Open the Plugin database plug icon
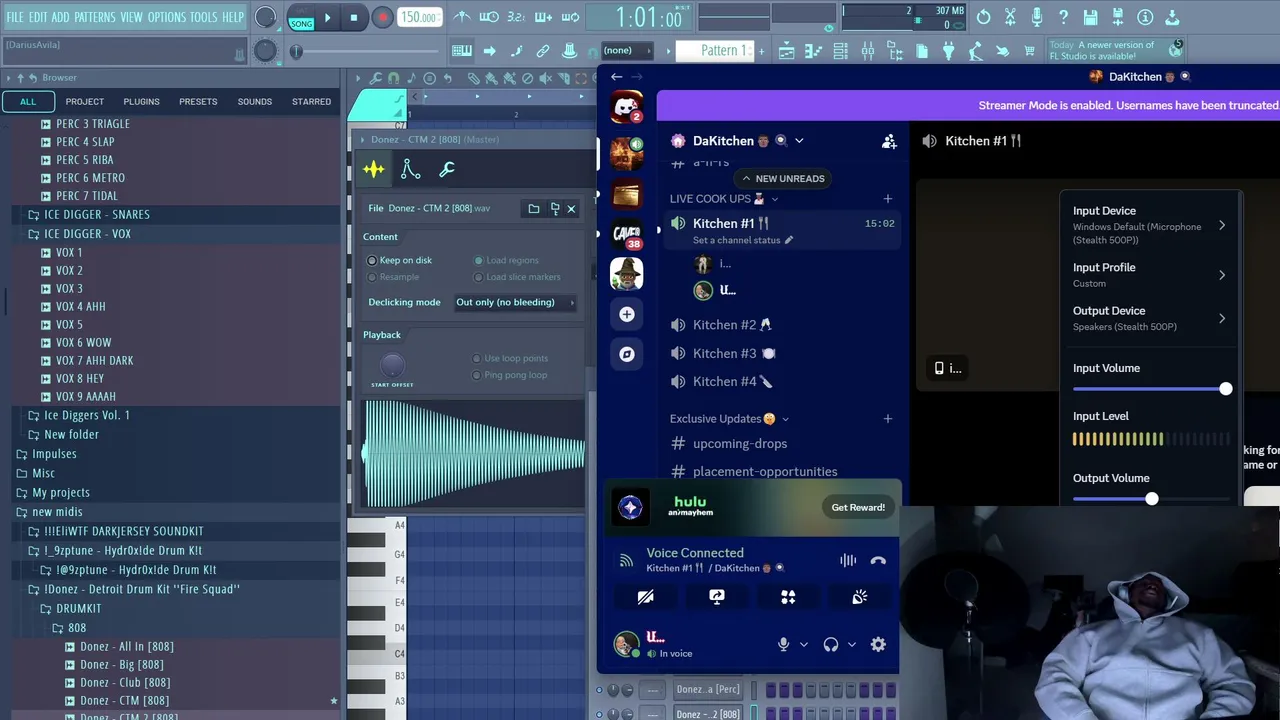1280x720 pixels. [x=948, y=51]
